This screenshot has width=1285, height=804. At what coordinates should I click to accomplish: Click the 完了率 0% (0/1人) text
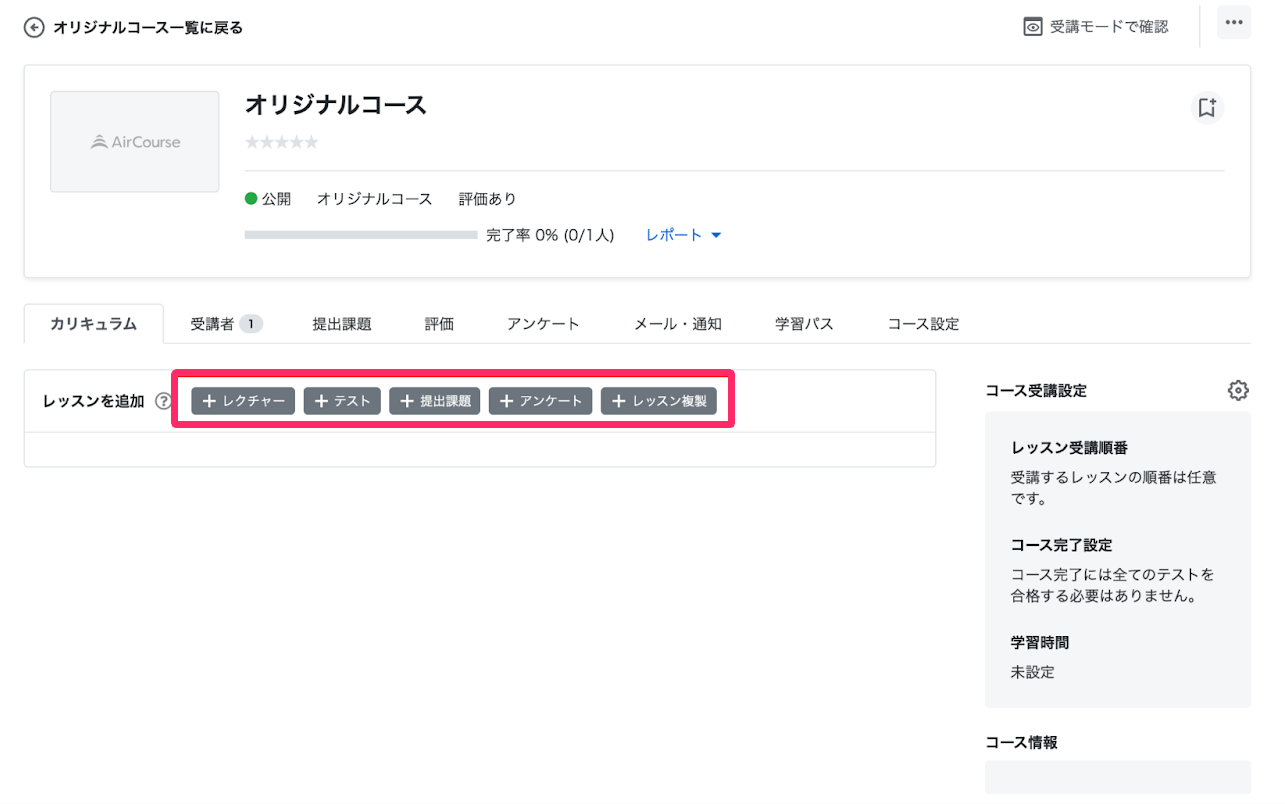click(550, 235)
